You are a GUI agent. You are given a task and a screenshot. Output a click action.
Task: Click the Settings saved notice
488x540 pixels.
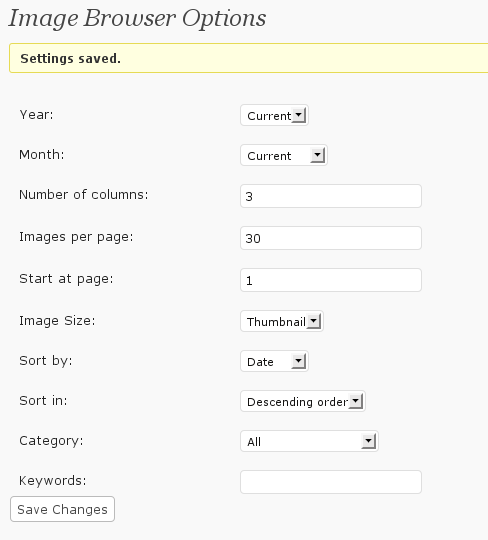click(x=249, y=58)
